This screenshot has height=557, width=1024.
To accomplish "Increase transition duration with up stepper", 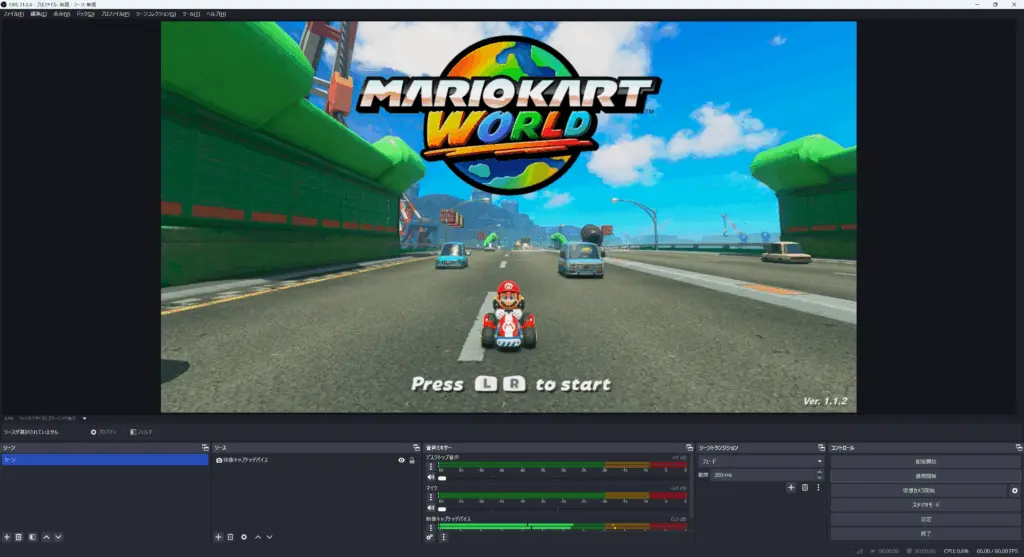I will click(x=820, y=472).
